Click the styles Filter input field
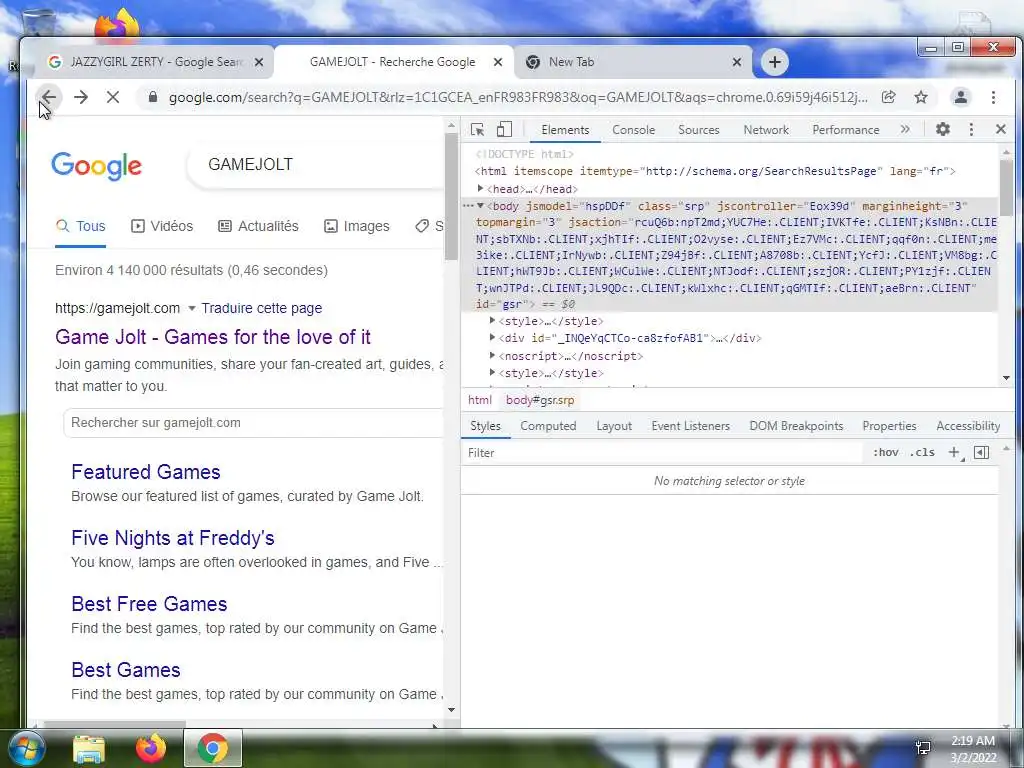The width and height of the screenshot is (1024, 768). (x=663, y=453)
